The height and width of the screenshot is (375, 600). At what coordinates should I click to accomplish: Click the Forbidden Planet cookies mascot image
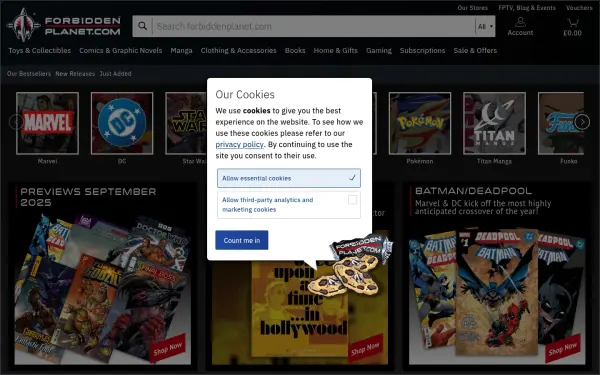pyautogui.click(x=350, y=266)
